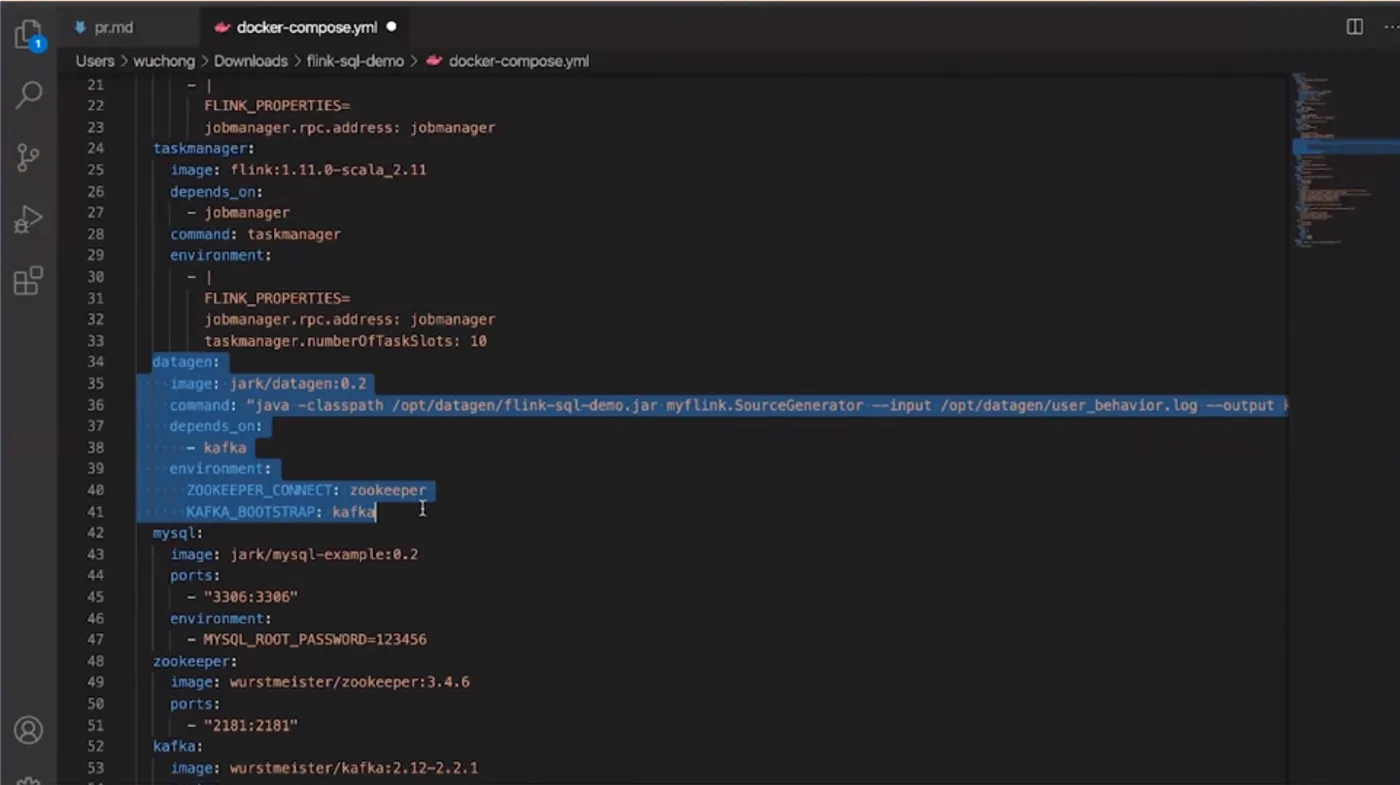Screen dimensions: 1400x785
Task: Click the docker icon on docker-compose.yml tab
Action: 222,27
